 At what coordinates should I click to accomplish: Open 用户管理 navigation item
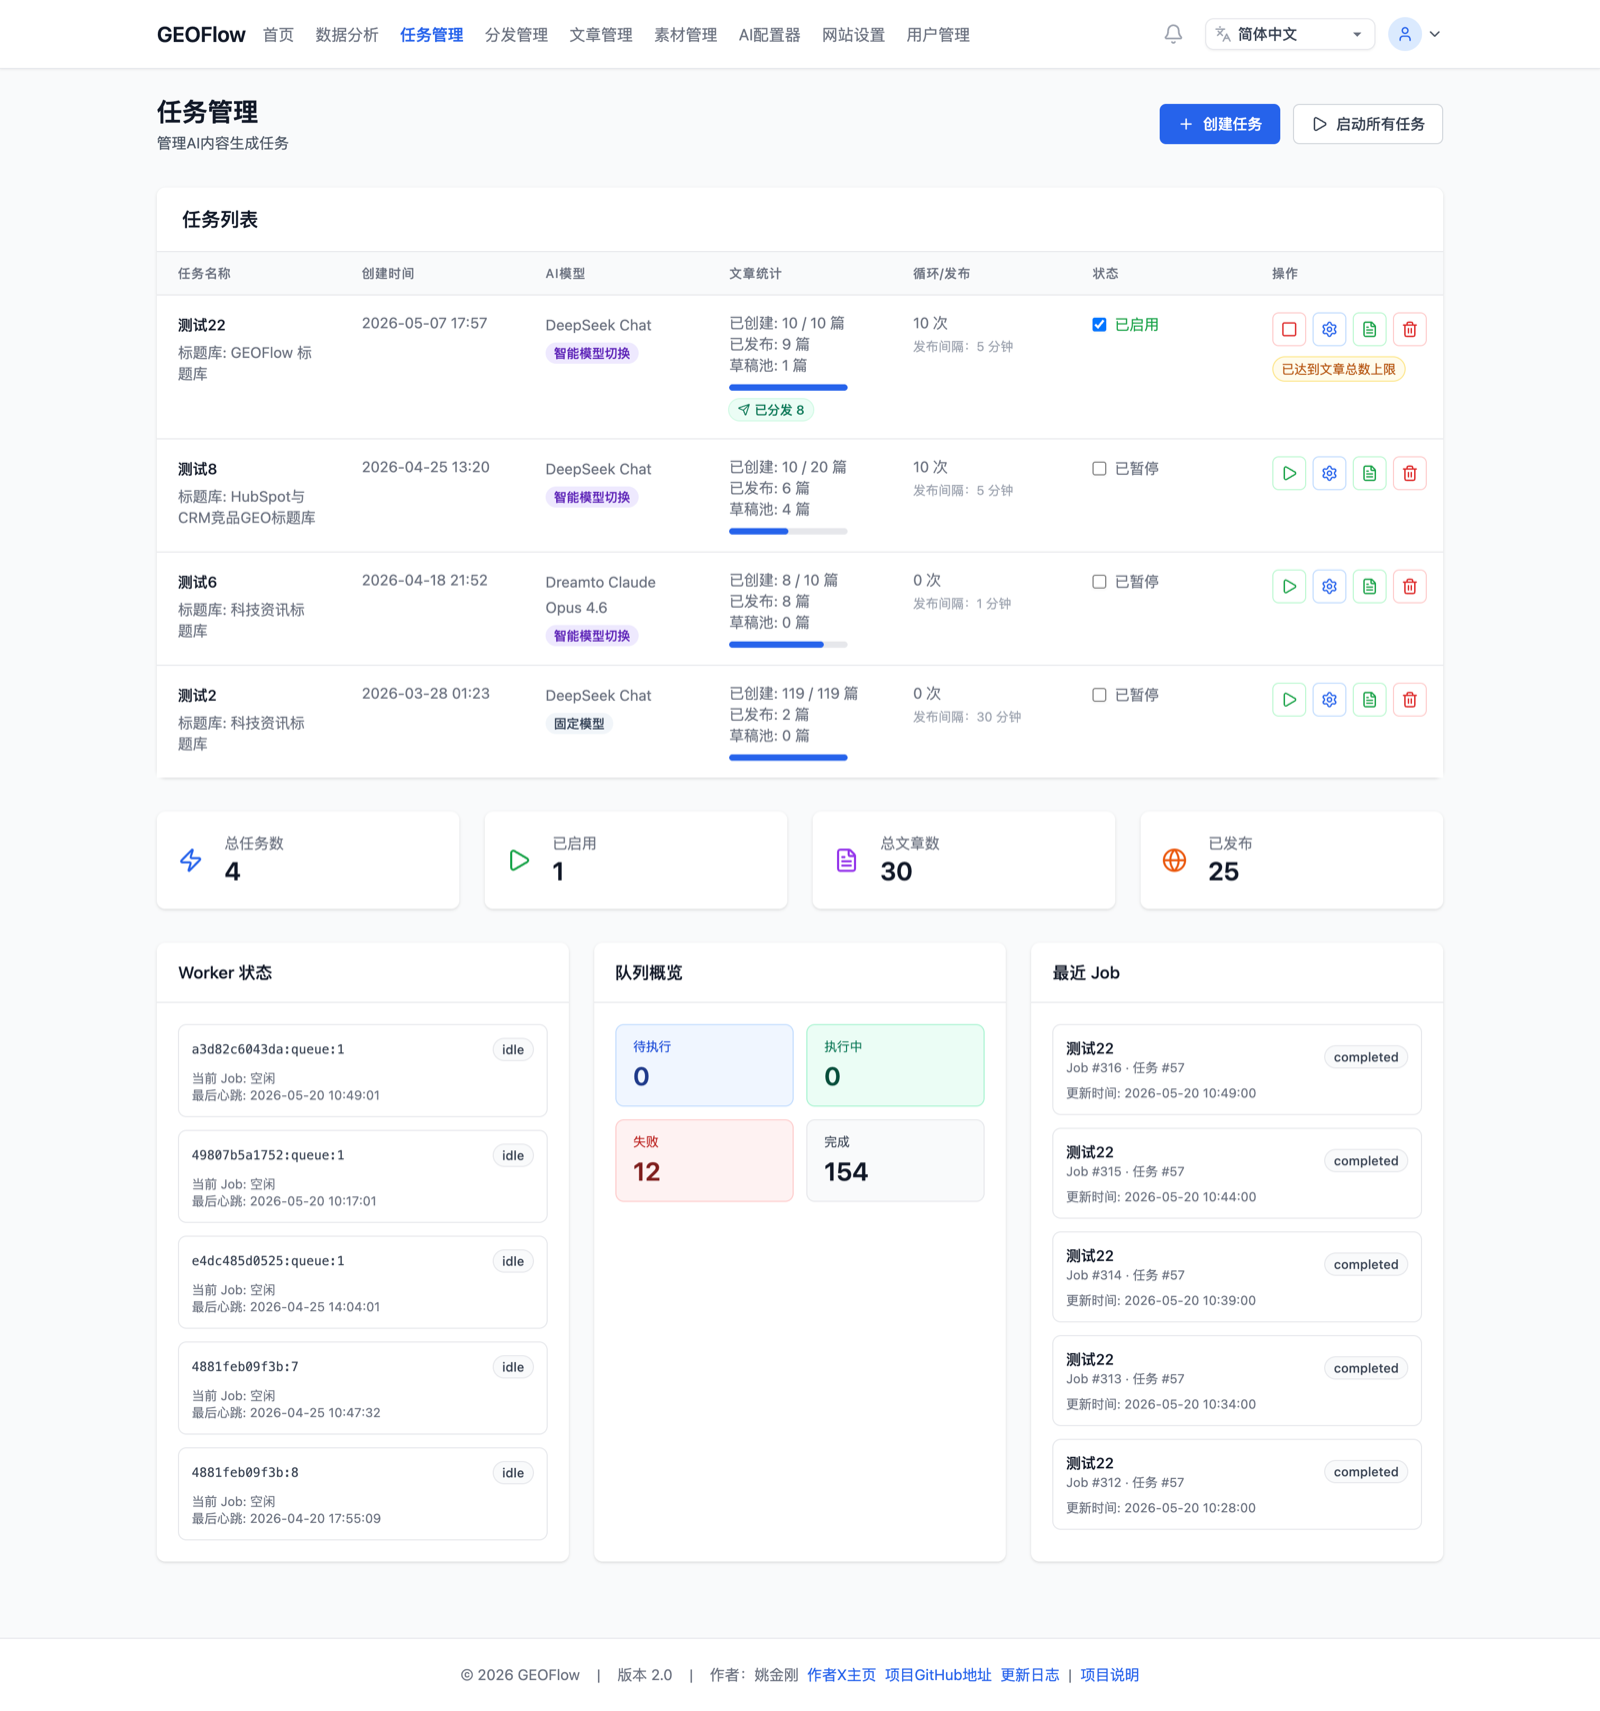click(x=938, y=35)
